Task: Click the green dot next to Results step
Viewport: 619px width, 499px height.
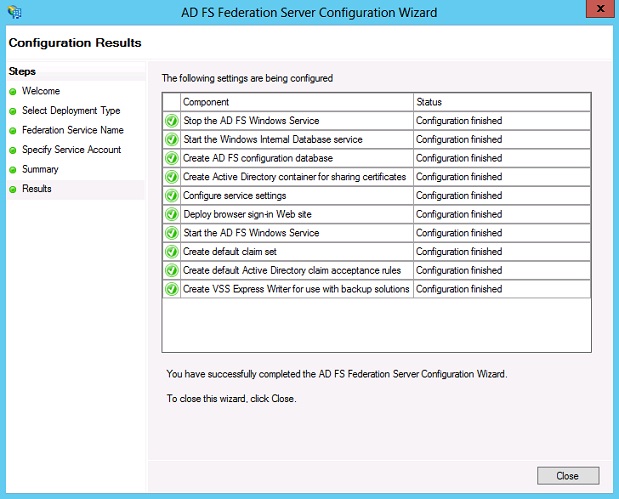Action: click(x=13, y=189)
